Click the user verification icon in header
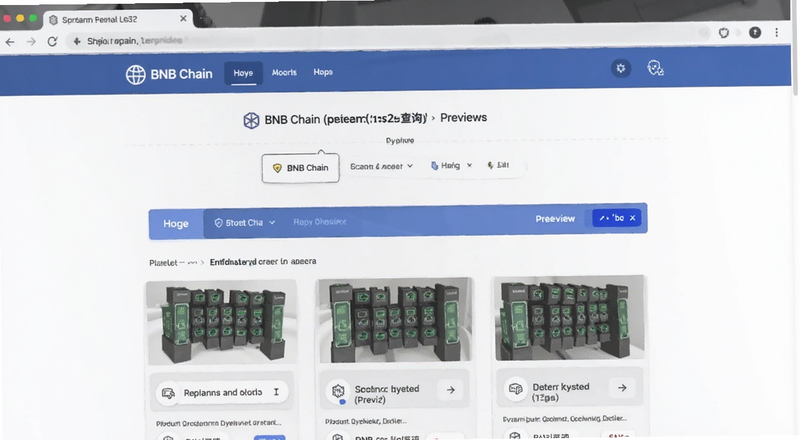800x440 pixels. tap(655, 68)
